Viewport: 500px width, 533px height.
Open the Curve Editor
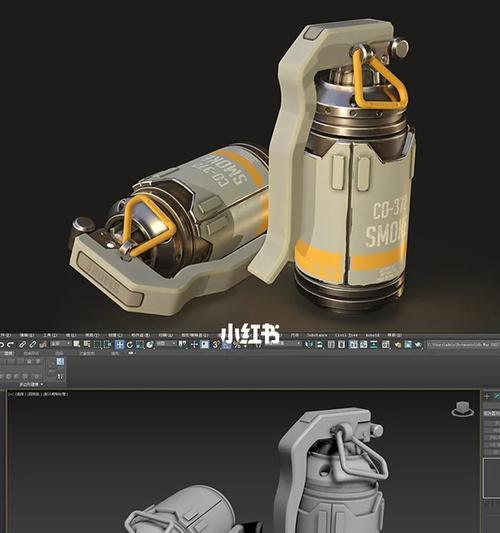point(363,344)
